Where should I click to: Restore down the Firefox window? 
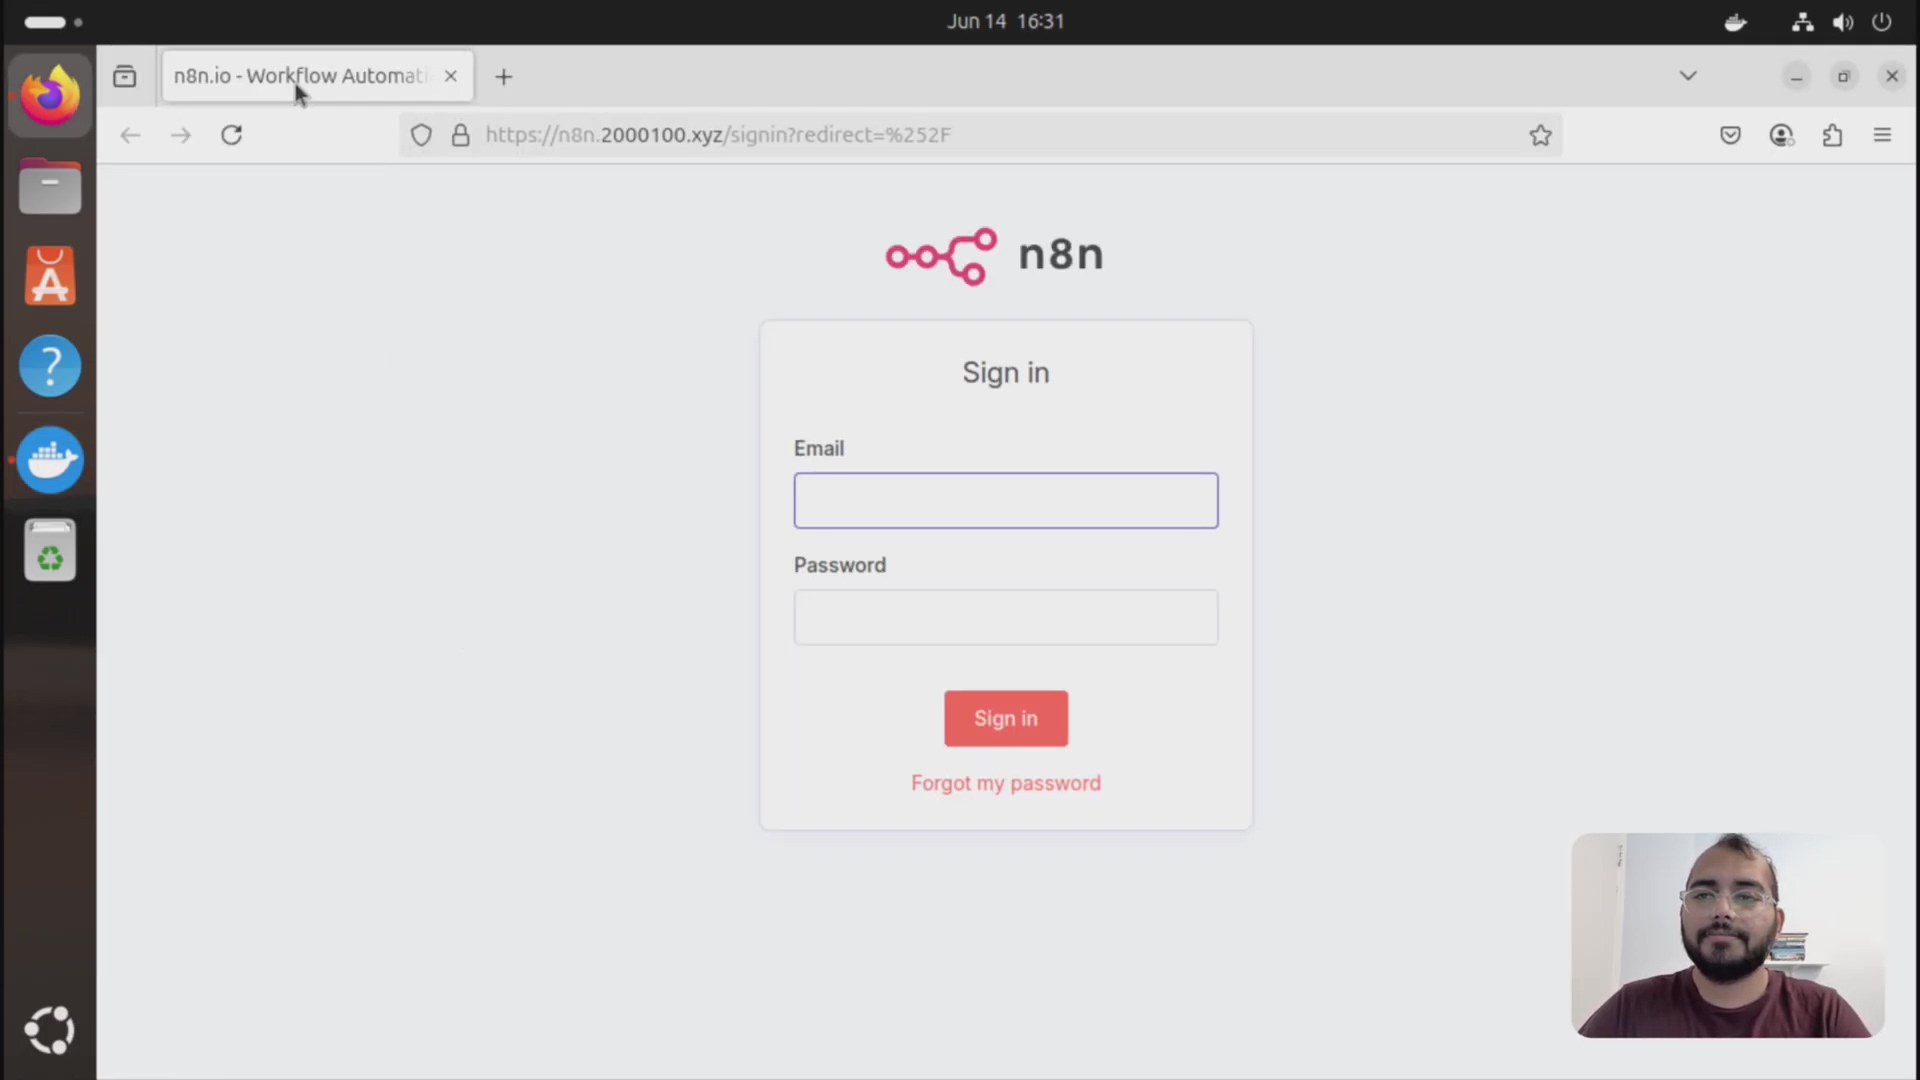1844,76
